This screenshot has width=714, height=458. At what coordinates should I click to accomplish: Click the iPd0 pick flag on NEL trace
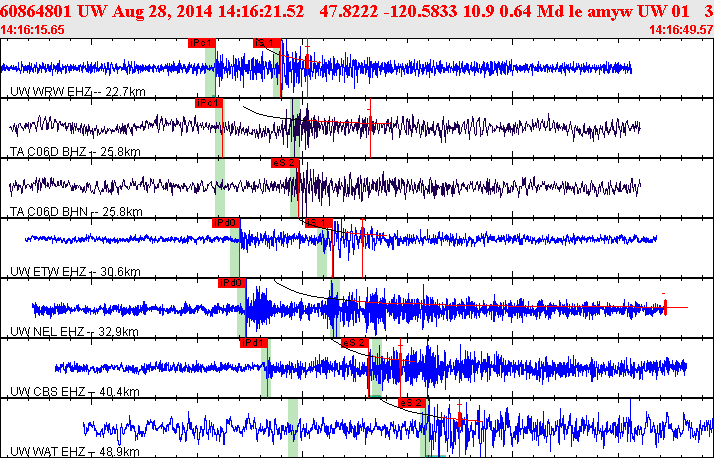click(232, 283)
